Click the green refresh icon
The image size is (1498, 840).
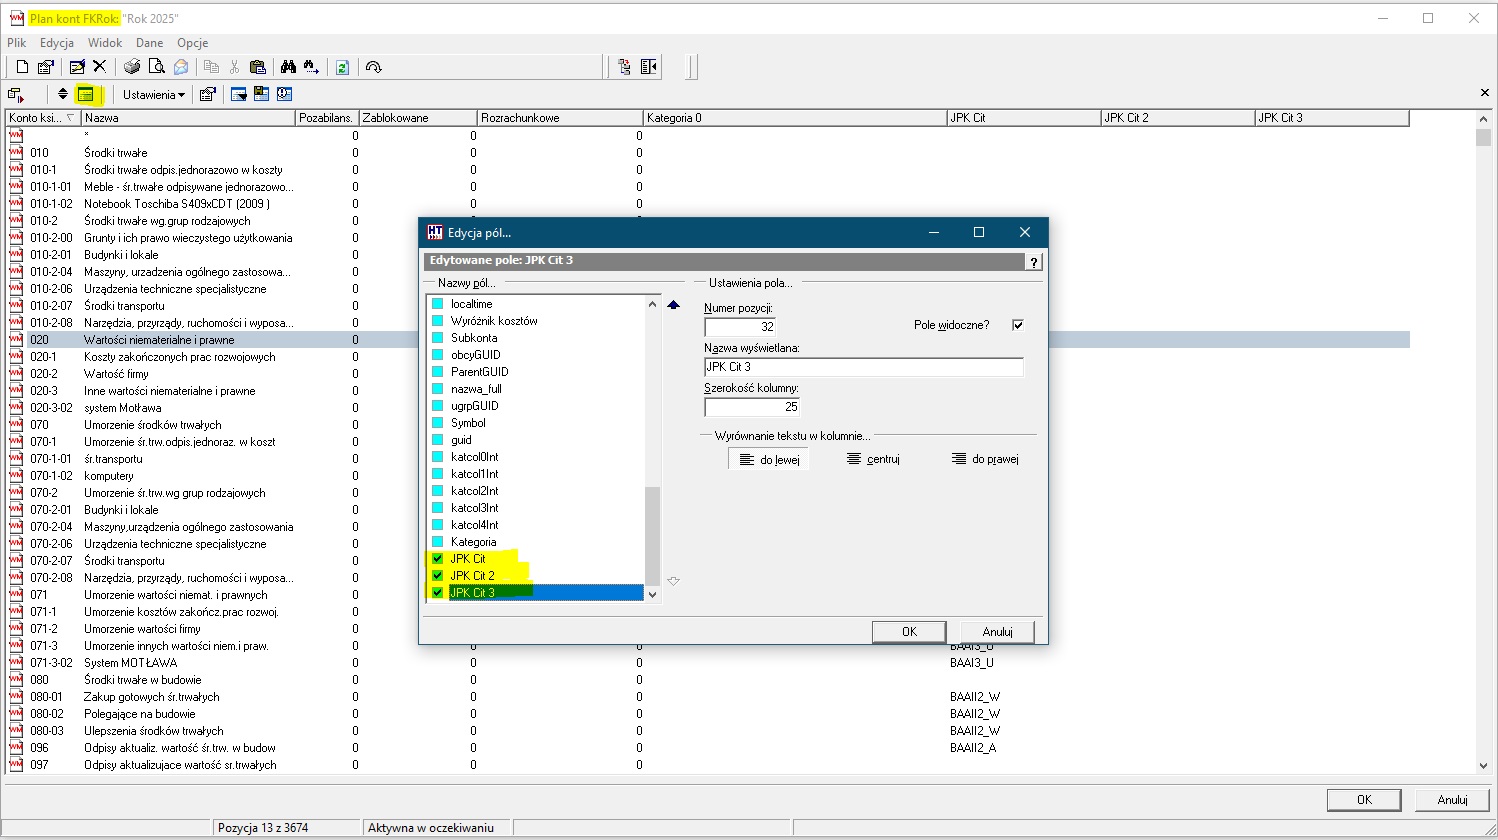tap(342, 67)
